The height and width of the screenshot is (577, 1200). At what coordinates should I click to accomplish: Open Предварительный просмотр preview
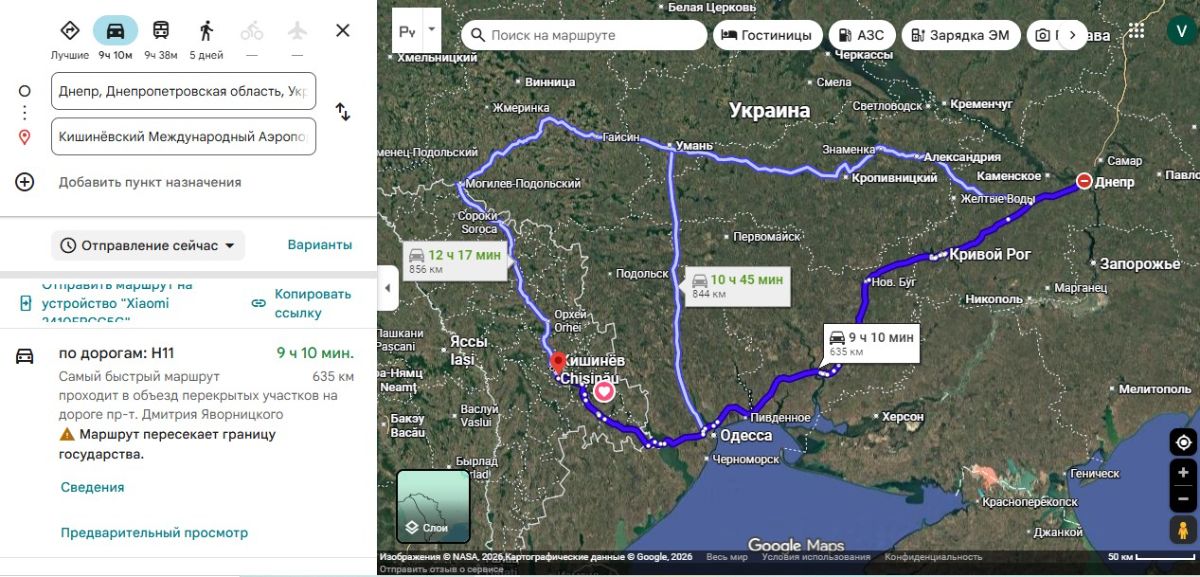(x=155, y=533)
